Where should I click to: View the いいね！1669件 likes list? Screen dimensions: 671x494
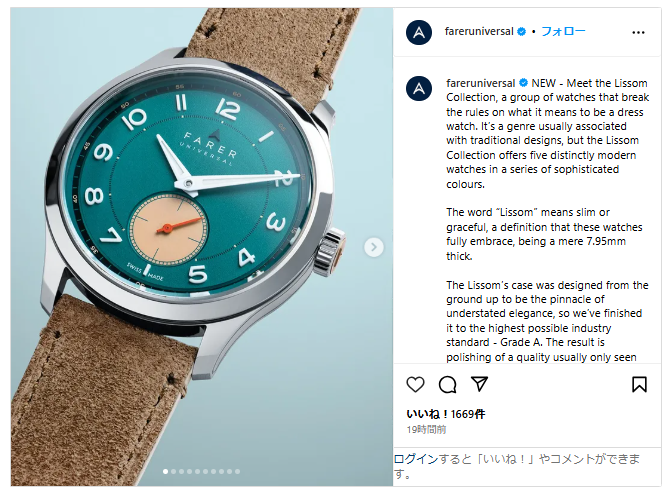(x=445, y=414)
